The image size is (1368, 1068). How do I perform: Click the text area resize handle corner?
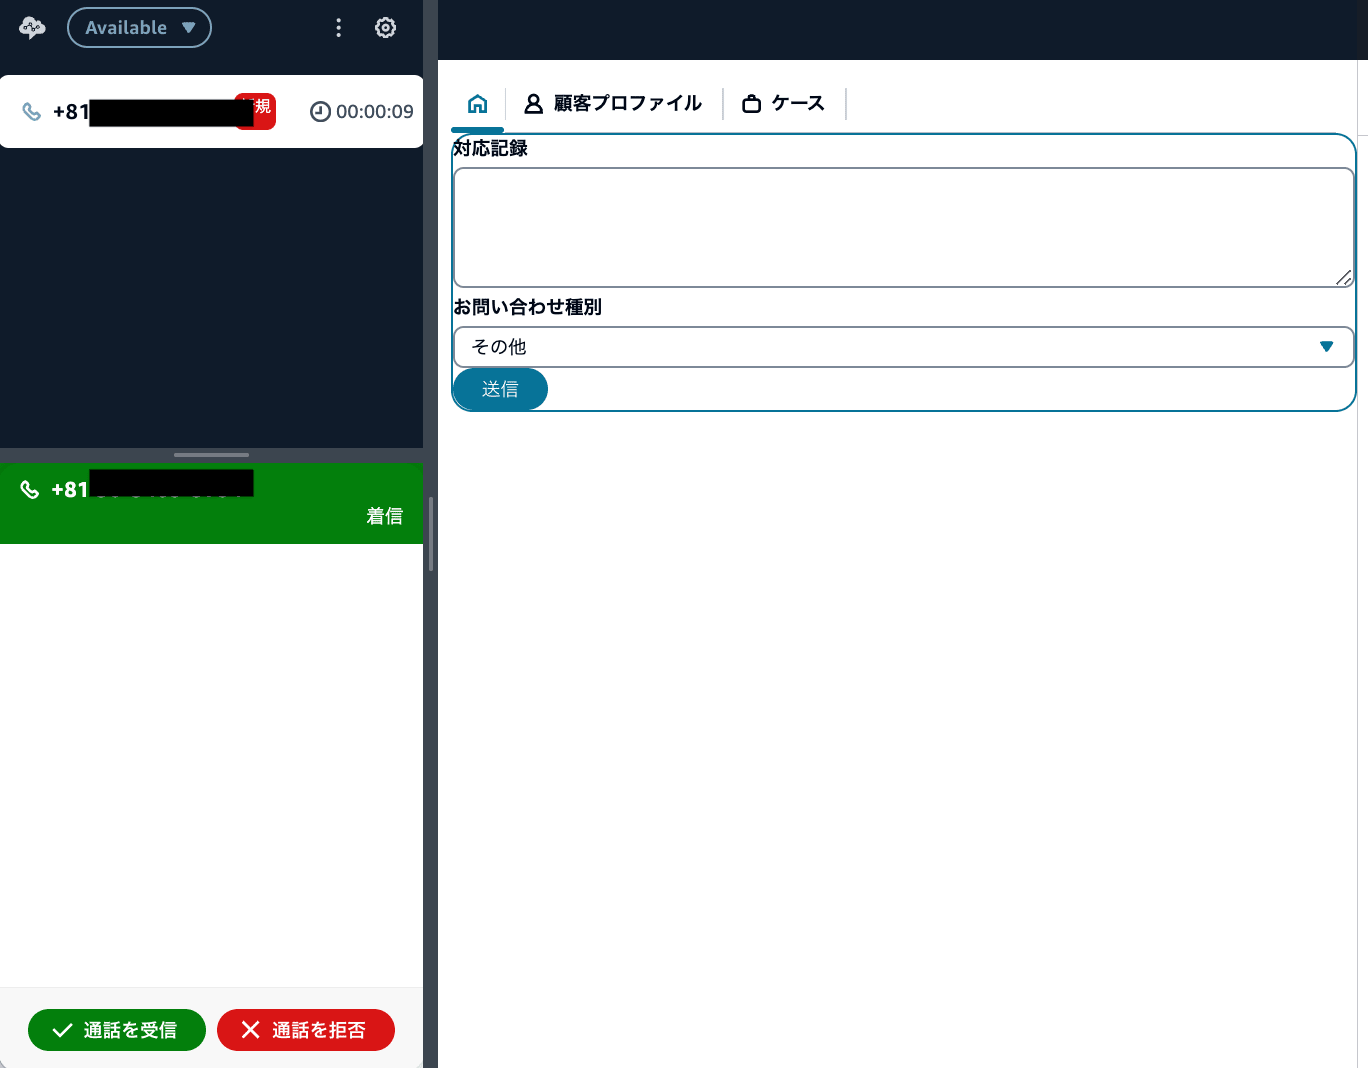(1344, 278)
